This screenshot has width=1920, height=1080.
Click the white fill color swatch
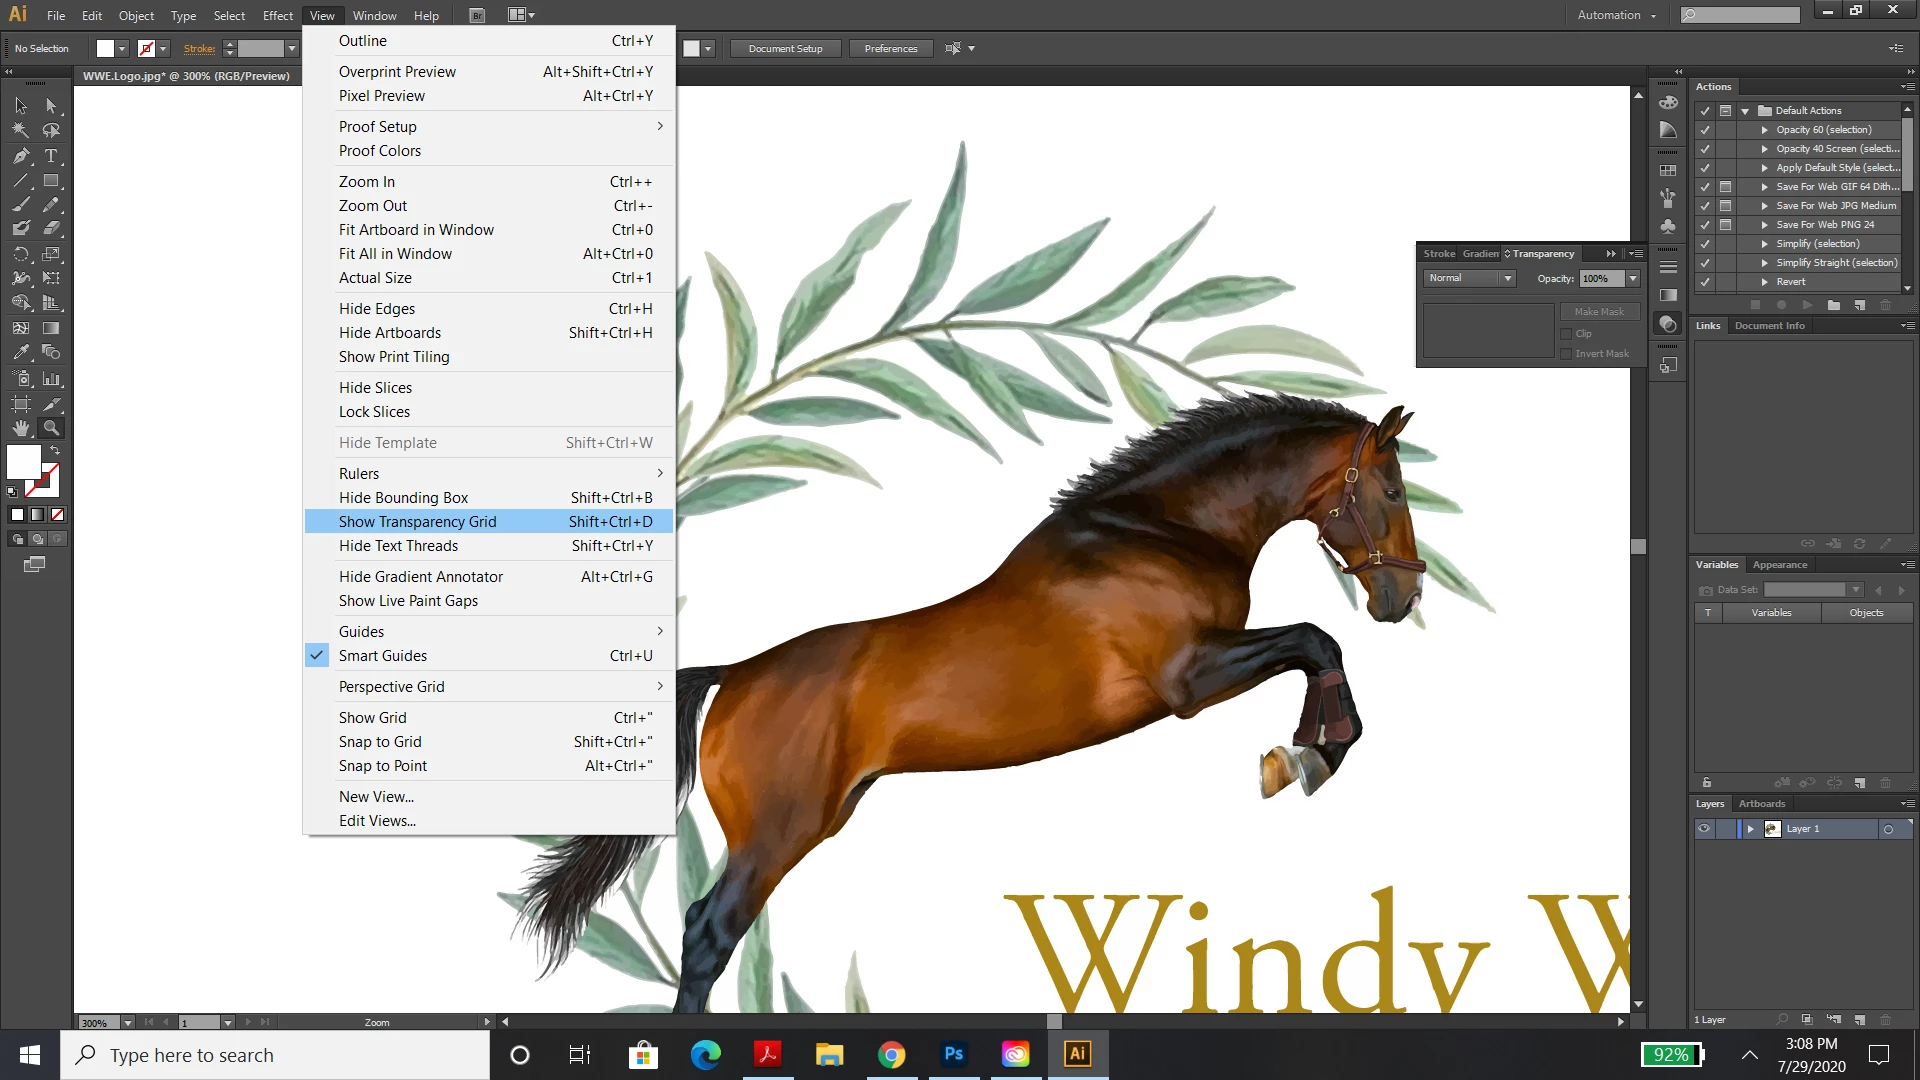point(24,461)
